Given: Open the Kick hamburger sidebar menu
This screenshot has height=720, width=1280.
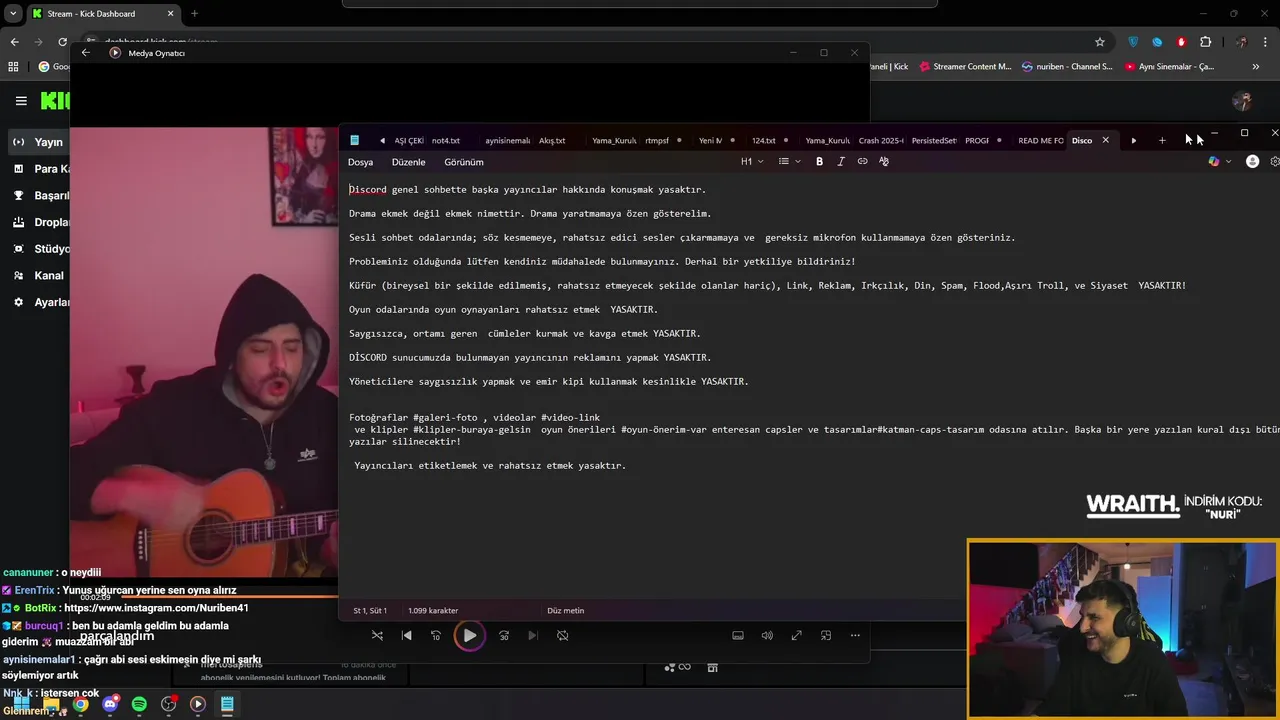Looking at the screenshot, I should point(21,101).
